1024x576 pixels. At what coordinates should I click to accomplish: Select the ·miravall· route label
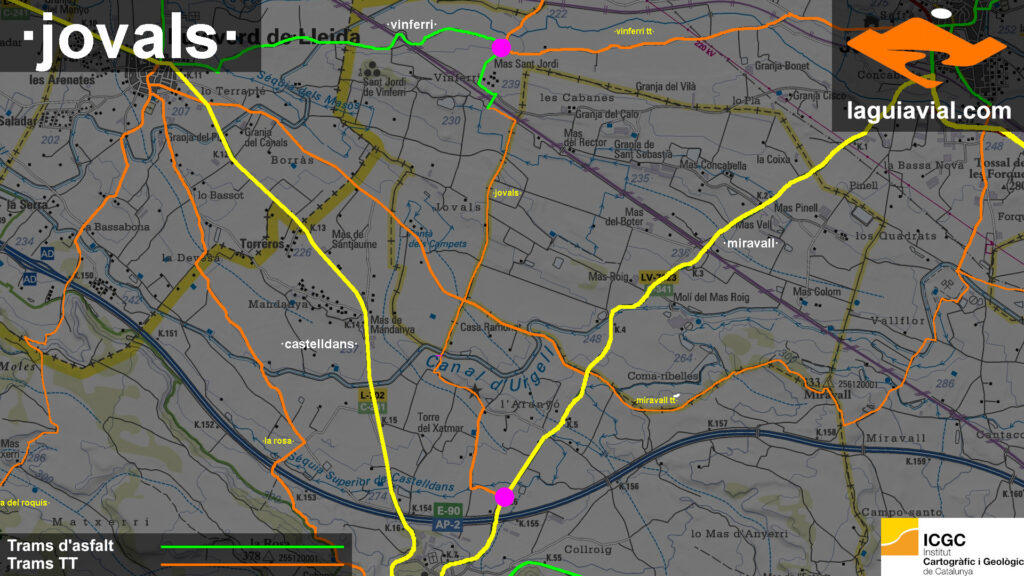(x=749, y=243)
